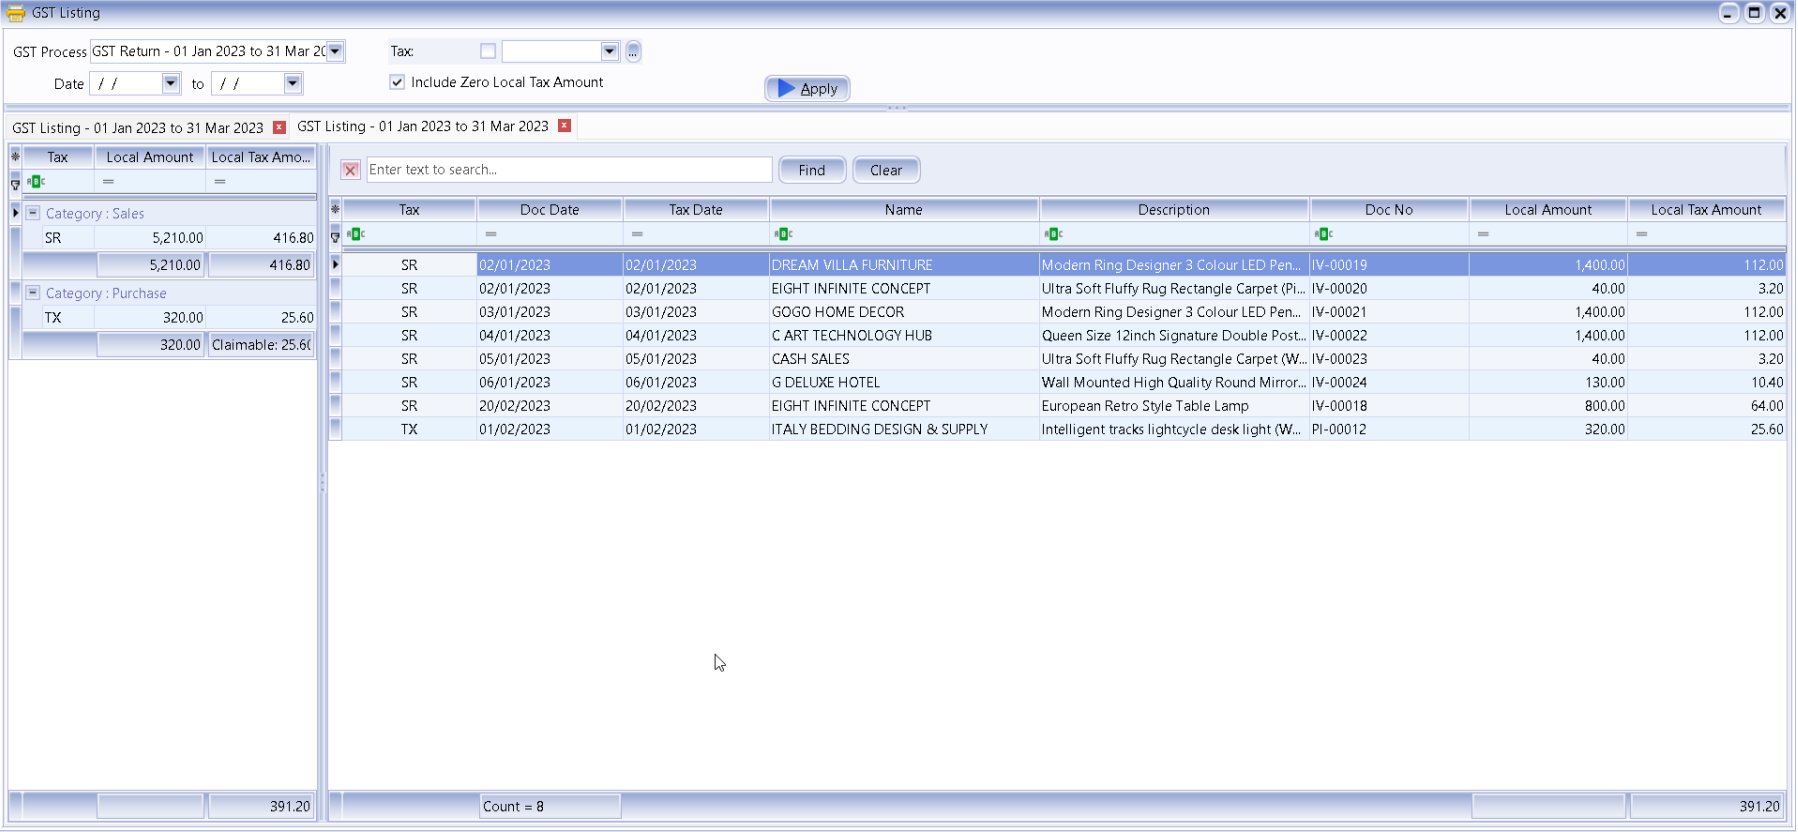Click the Doc Date filter equals icon

point(491,234)
